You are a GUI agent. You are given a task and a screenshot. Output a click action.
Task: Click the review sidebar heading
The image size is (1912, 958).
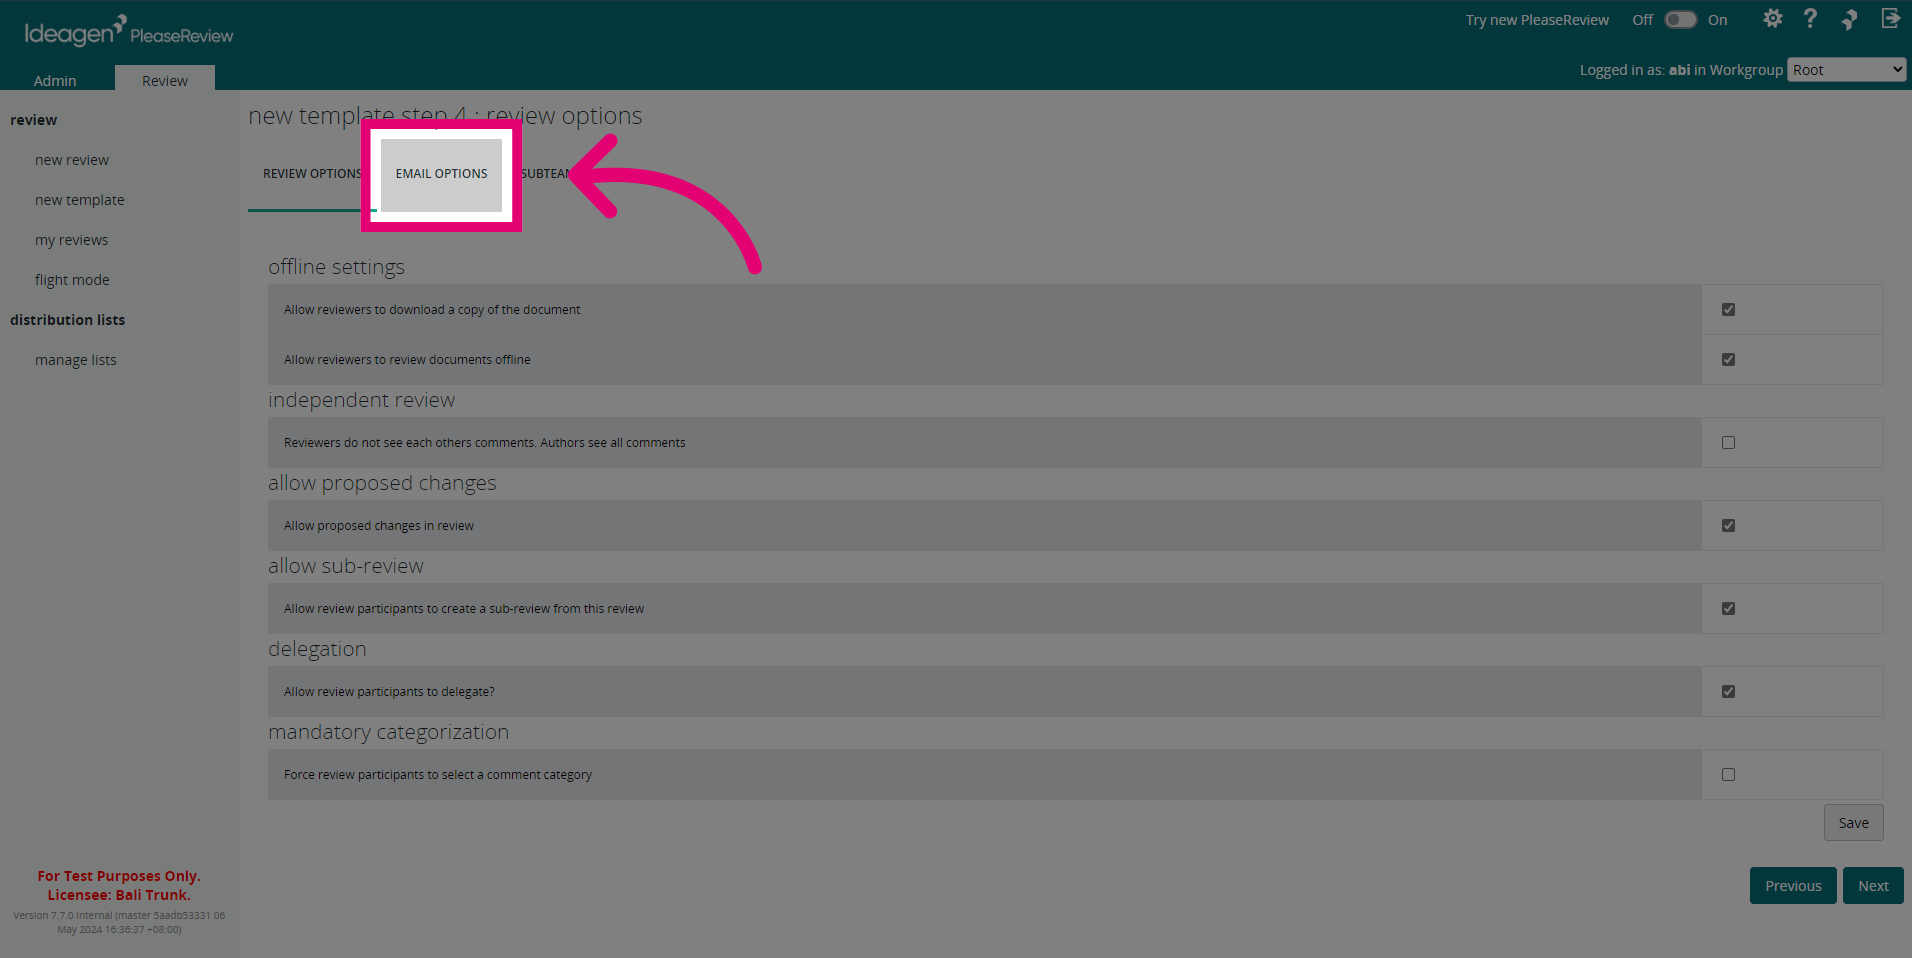pyautogui.click(x=34, y=120)
